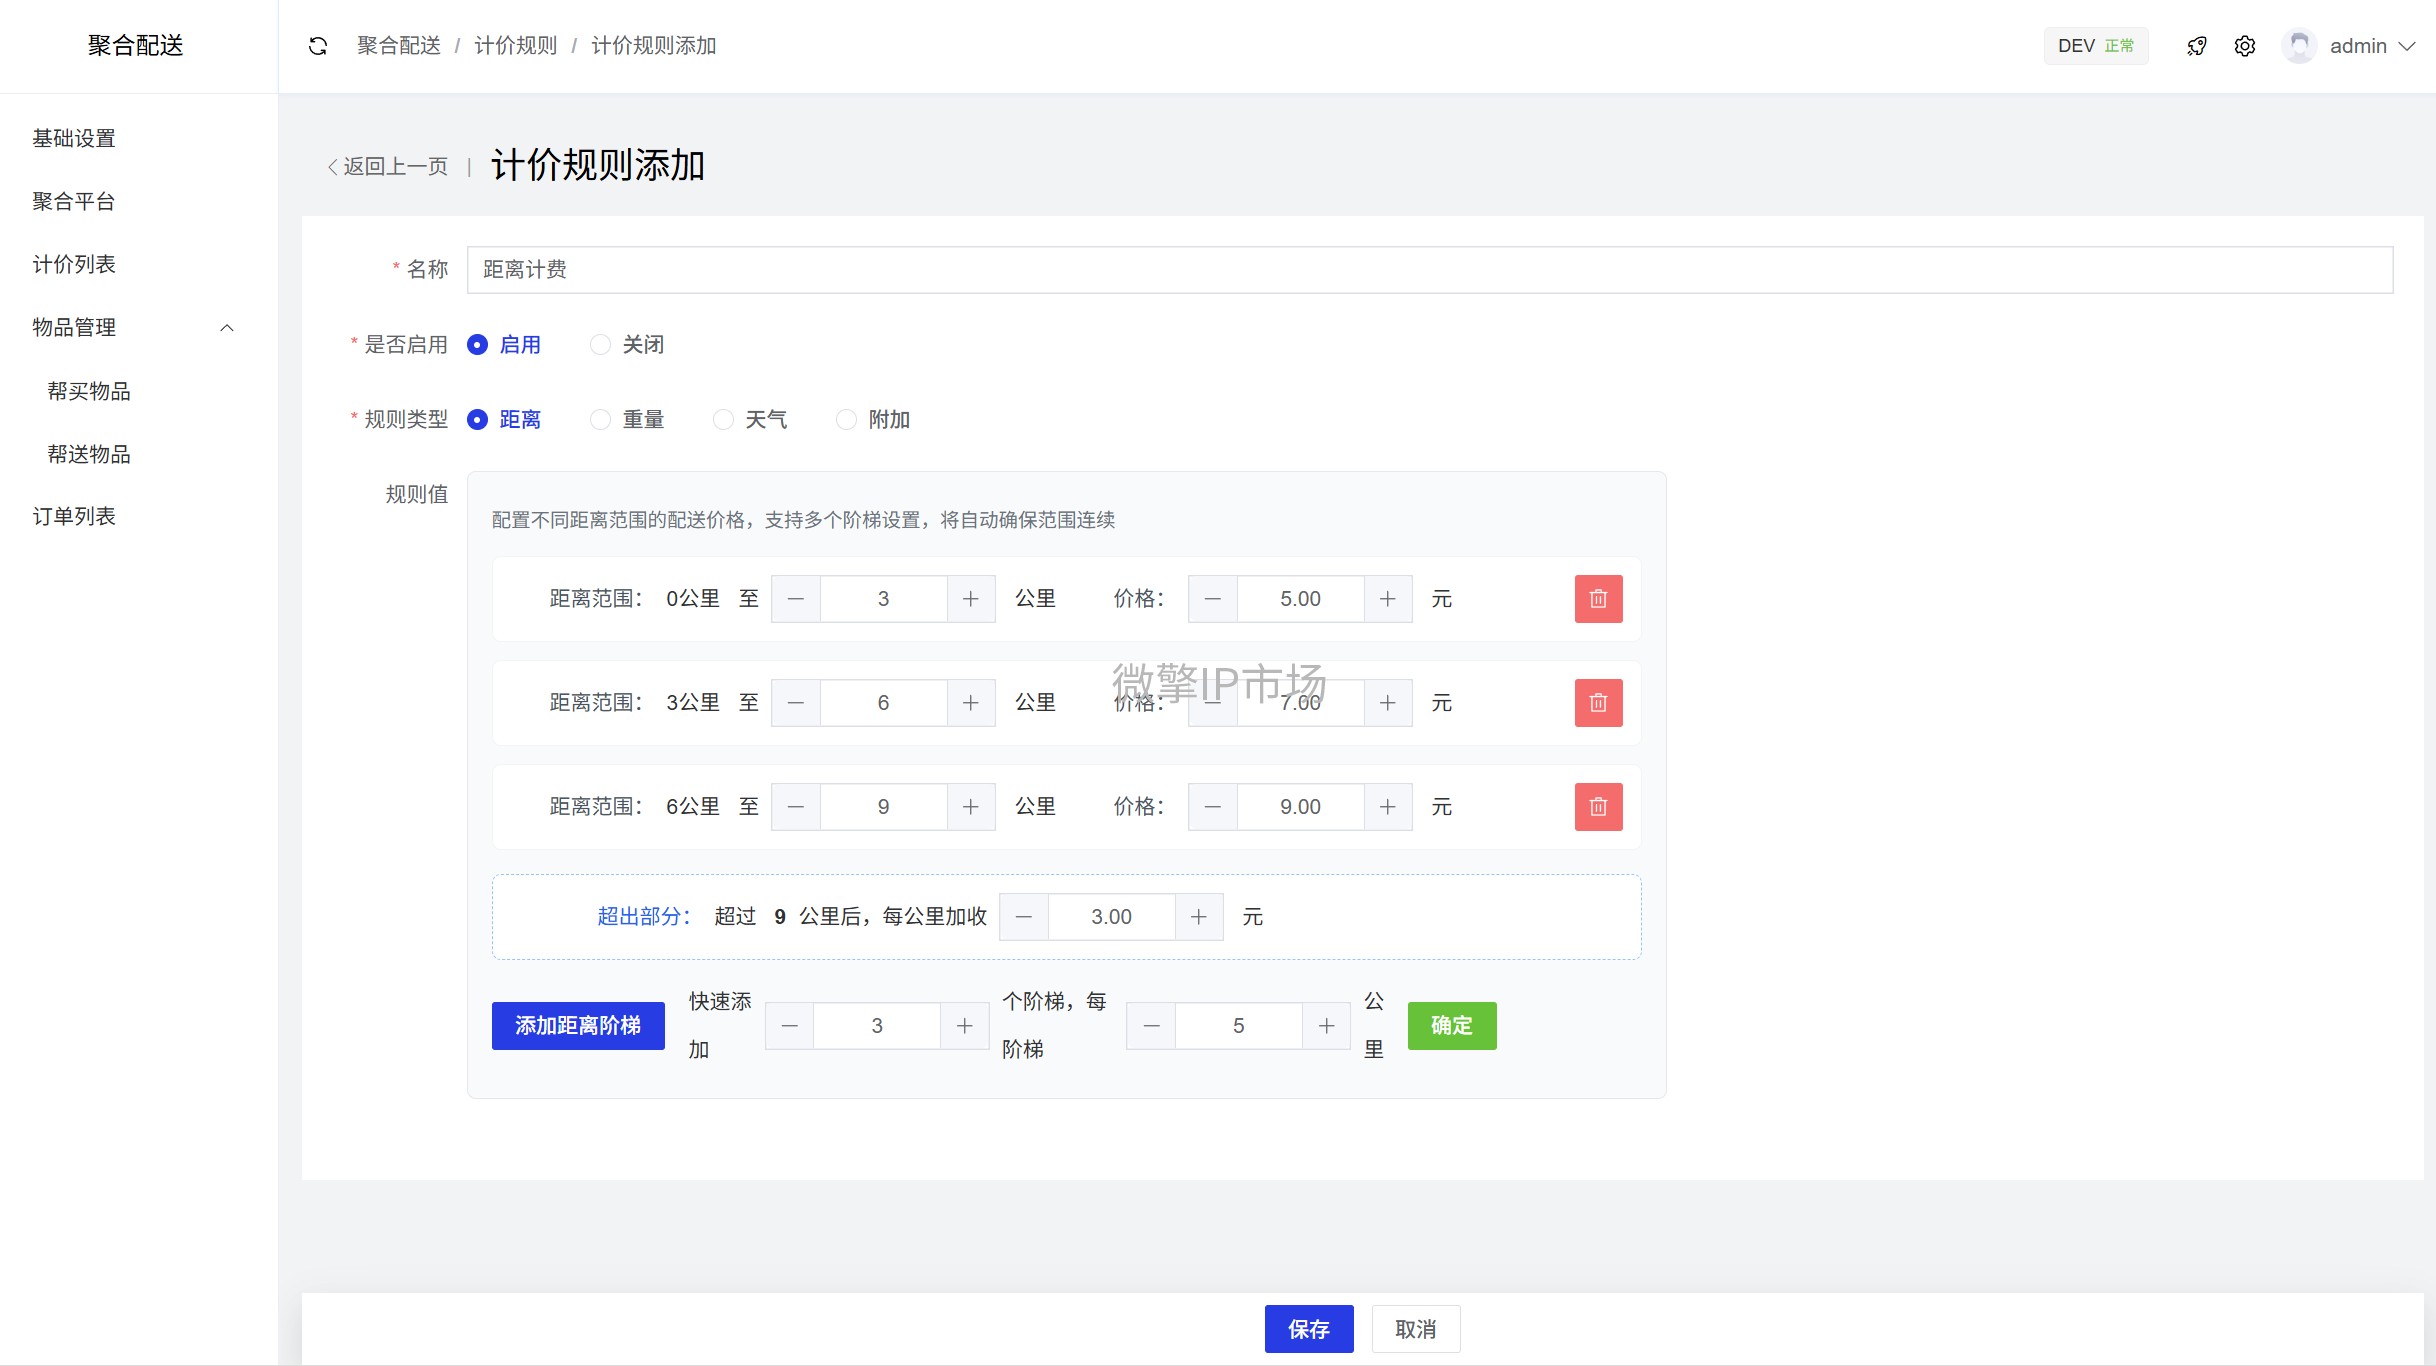Screen dimensions: 2436x1366
Task: Click the blue 保存 button
Action: (x=1308, y=1329)
